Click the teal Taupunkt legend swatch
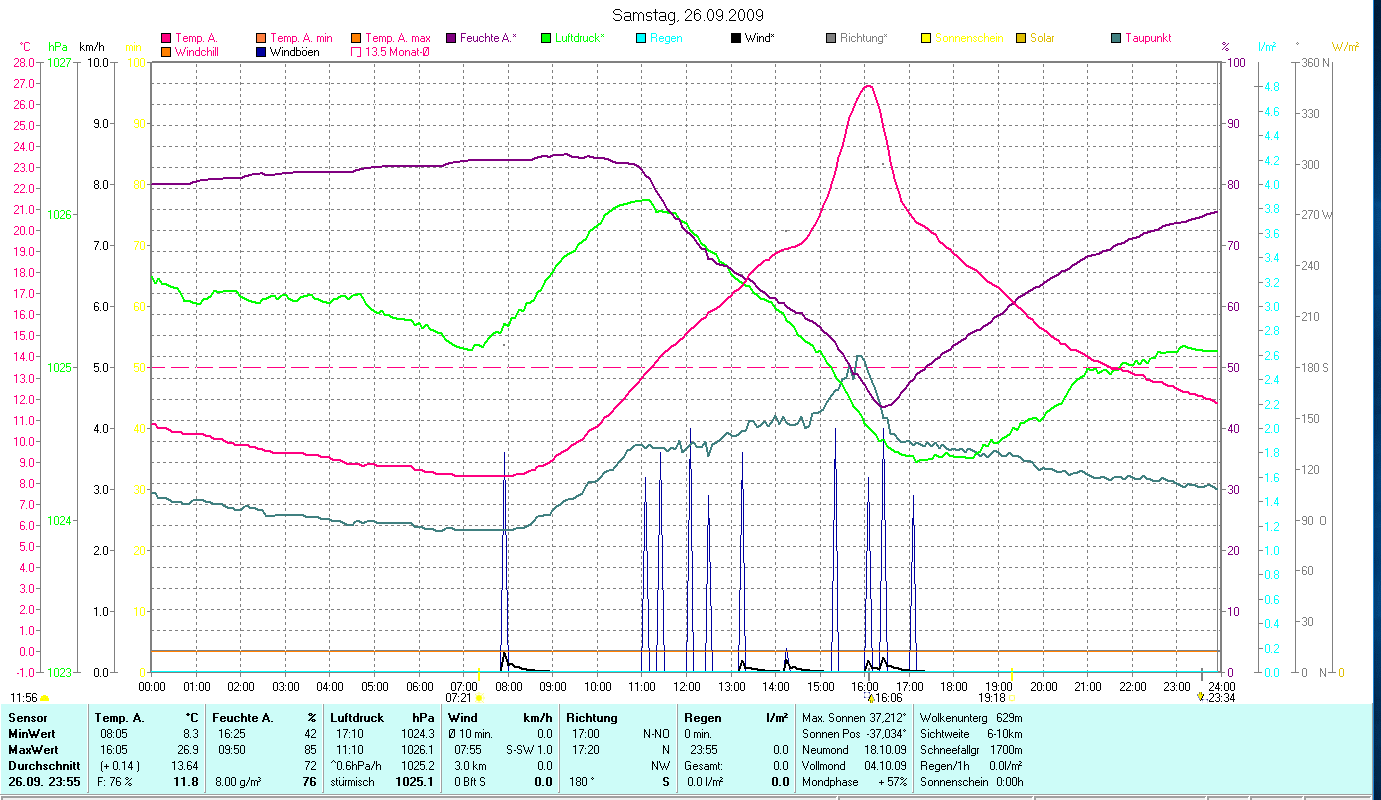The height and width of the screenshot is (800, 1381). pos(1116,38)
